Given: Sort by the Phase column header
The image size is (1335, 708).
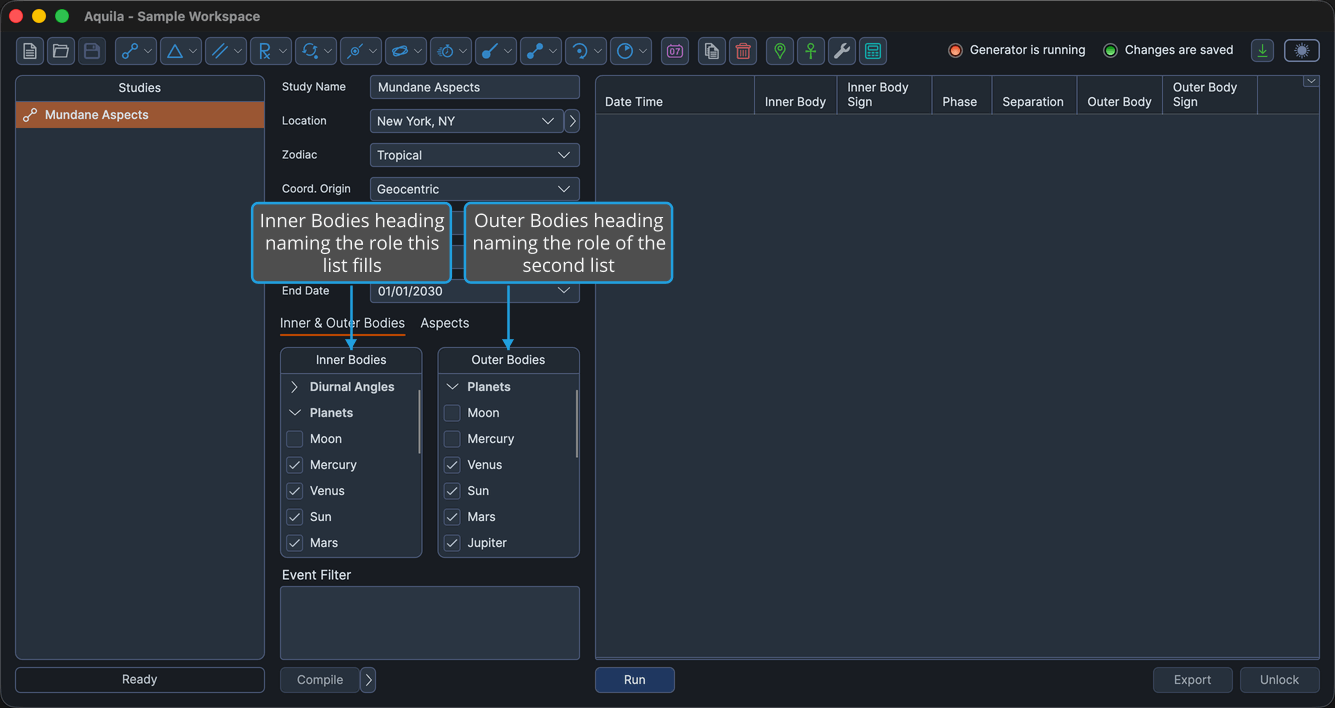Looking at the screenshot, I should (961, 95).
